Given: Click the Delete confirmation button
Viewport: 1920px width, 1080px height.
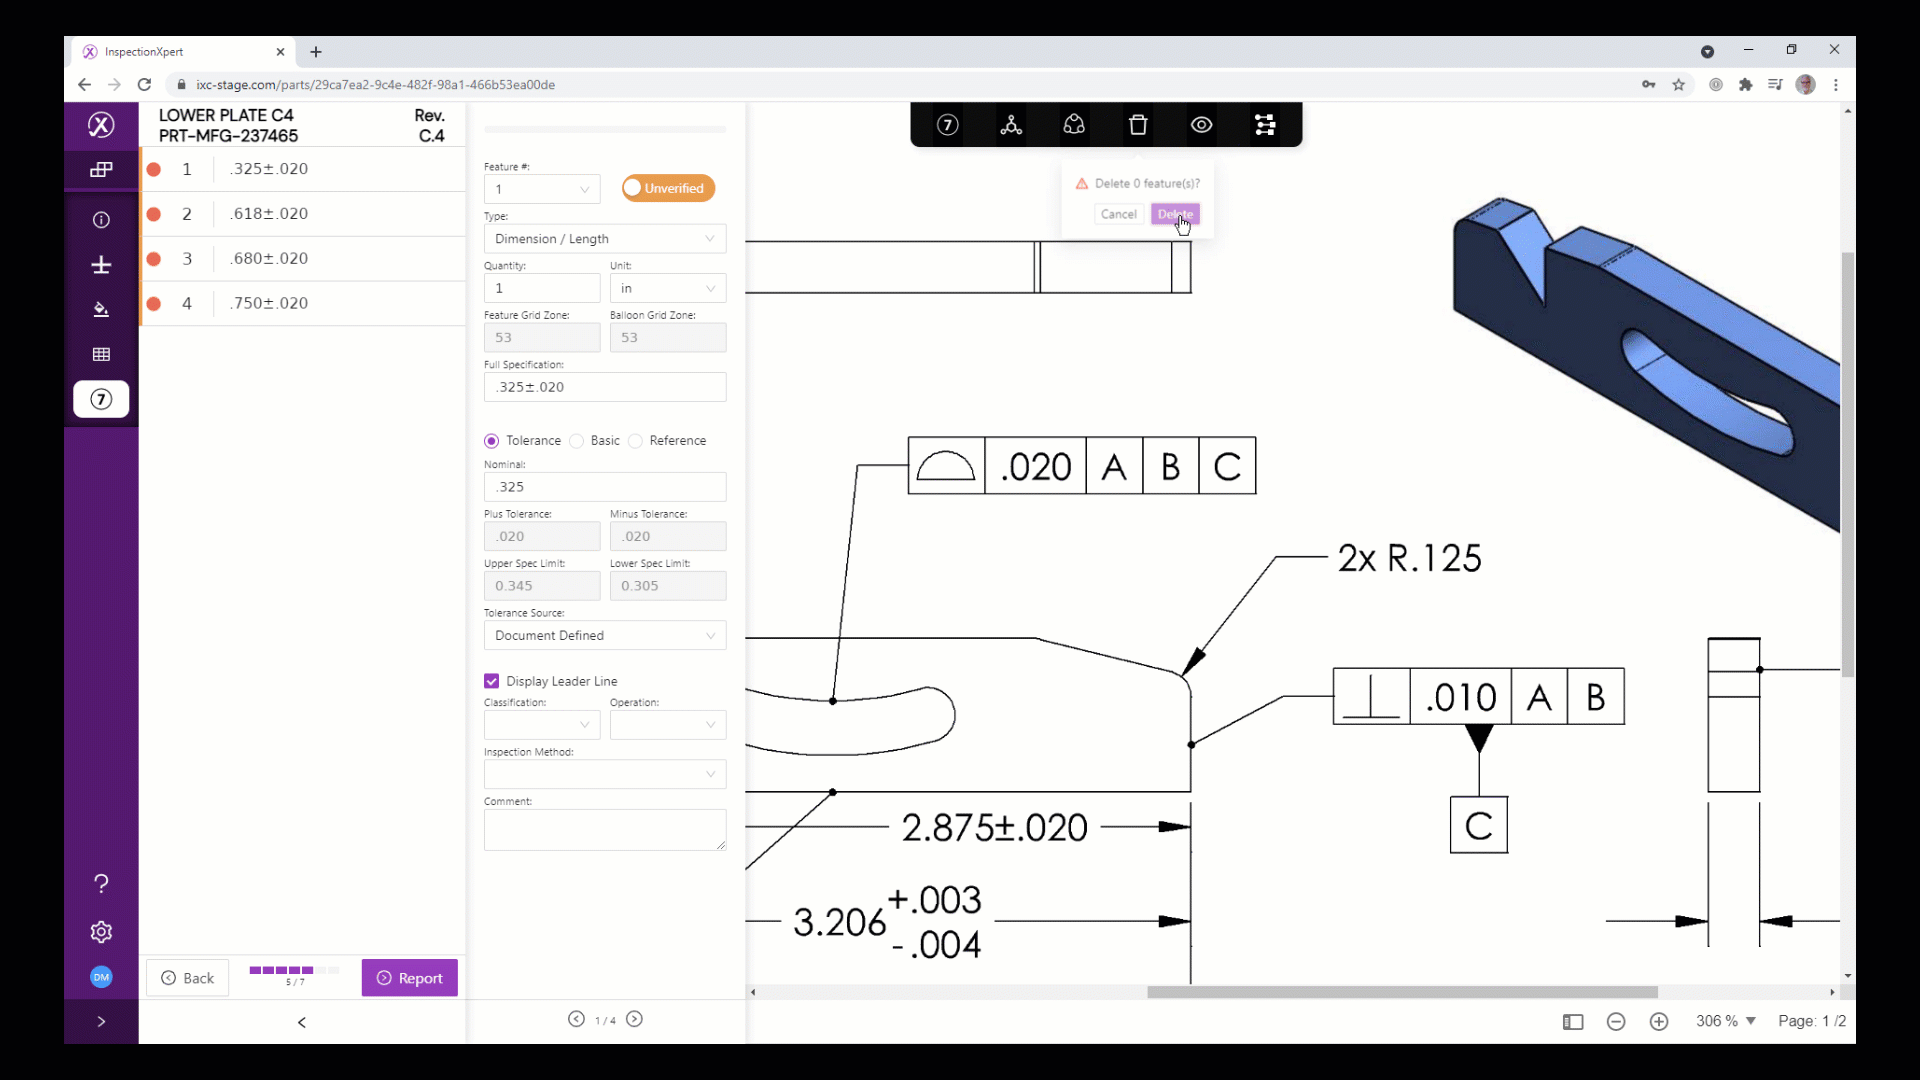Looking at the screenshot, I should 1175,214.
